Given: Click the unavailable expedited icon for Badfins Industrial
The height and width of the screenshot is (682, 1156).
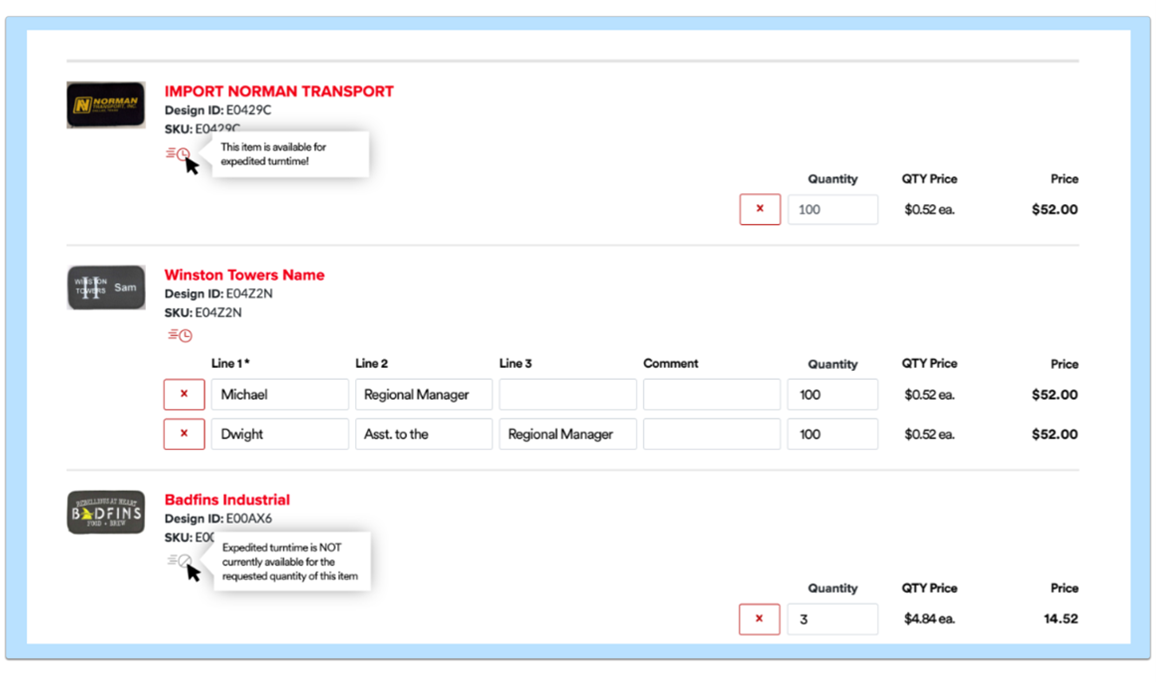Looking at the screenshot, I should pos(179,560).
